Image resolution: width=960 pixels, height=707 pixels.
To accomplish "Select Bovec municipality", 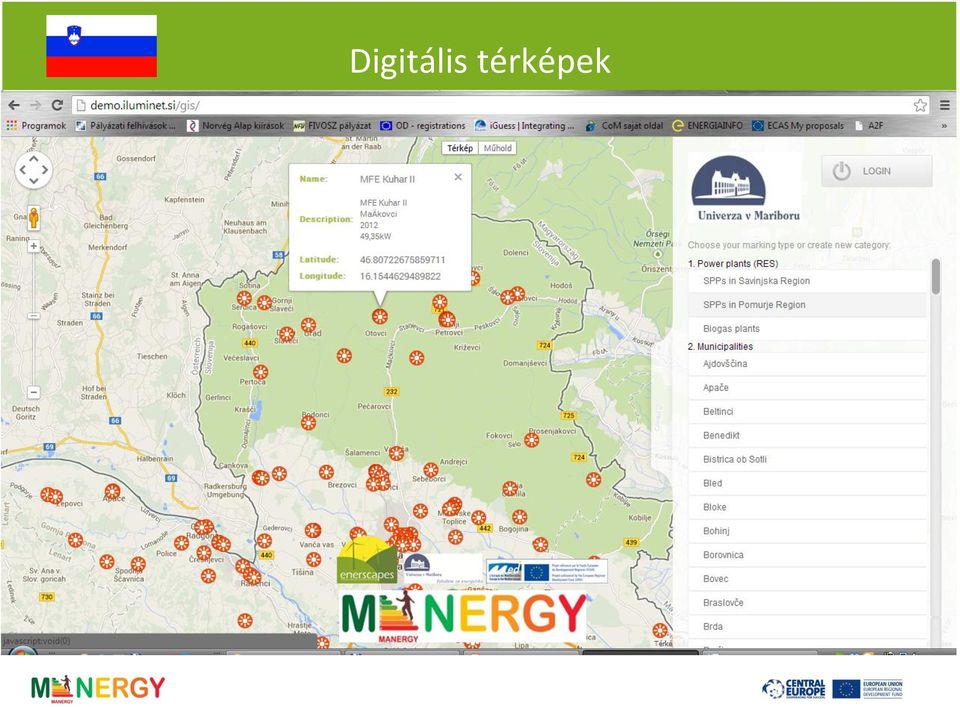I will point(807,578).
